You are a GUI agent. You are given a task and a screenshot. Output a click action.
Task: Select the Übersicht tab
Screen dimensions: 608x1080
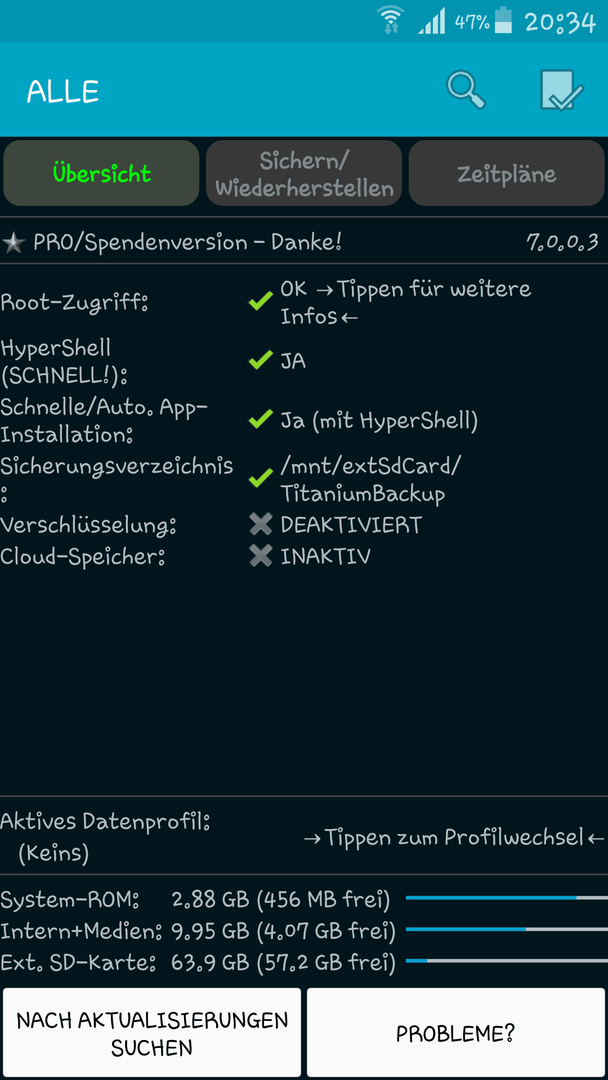101,174
